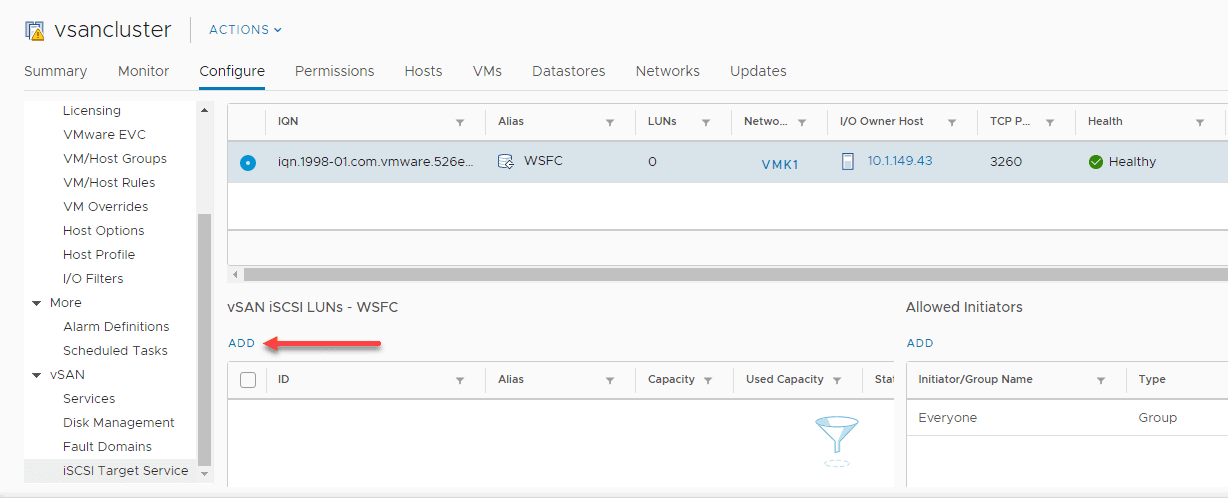
Task: Click the sidebar scroll up arrow
Action: pyautogui.click(x=205, y=109)
